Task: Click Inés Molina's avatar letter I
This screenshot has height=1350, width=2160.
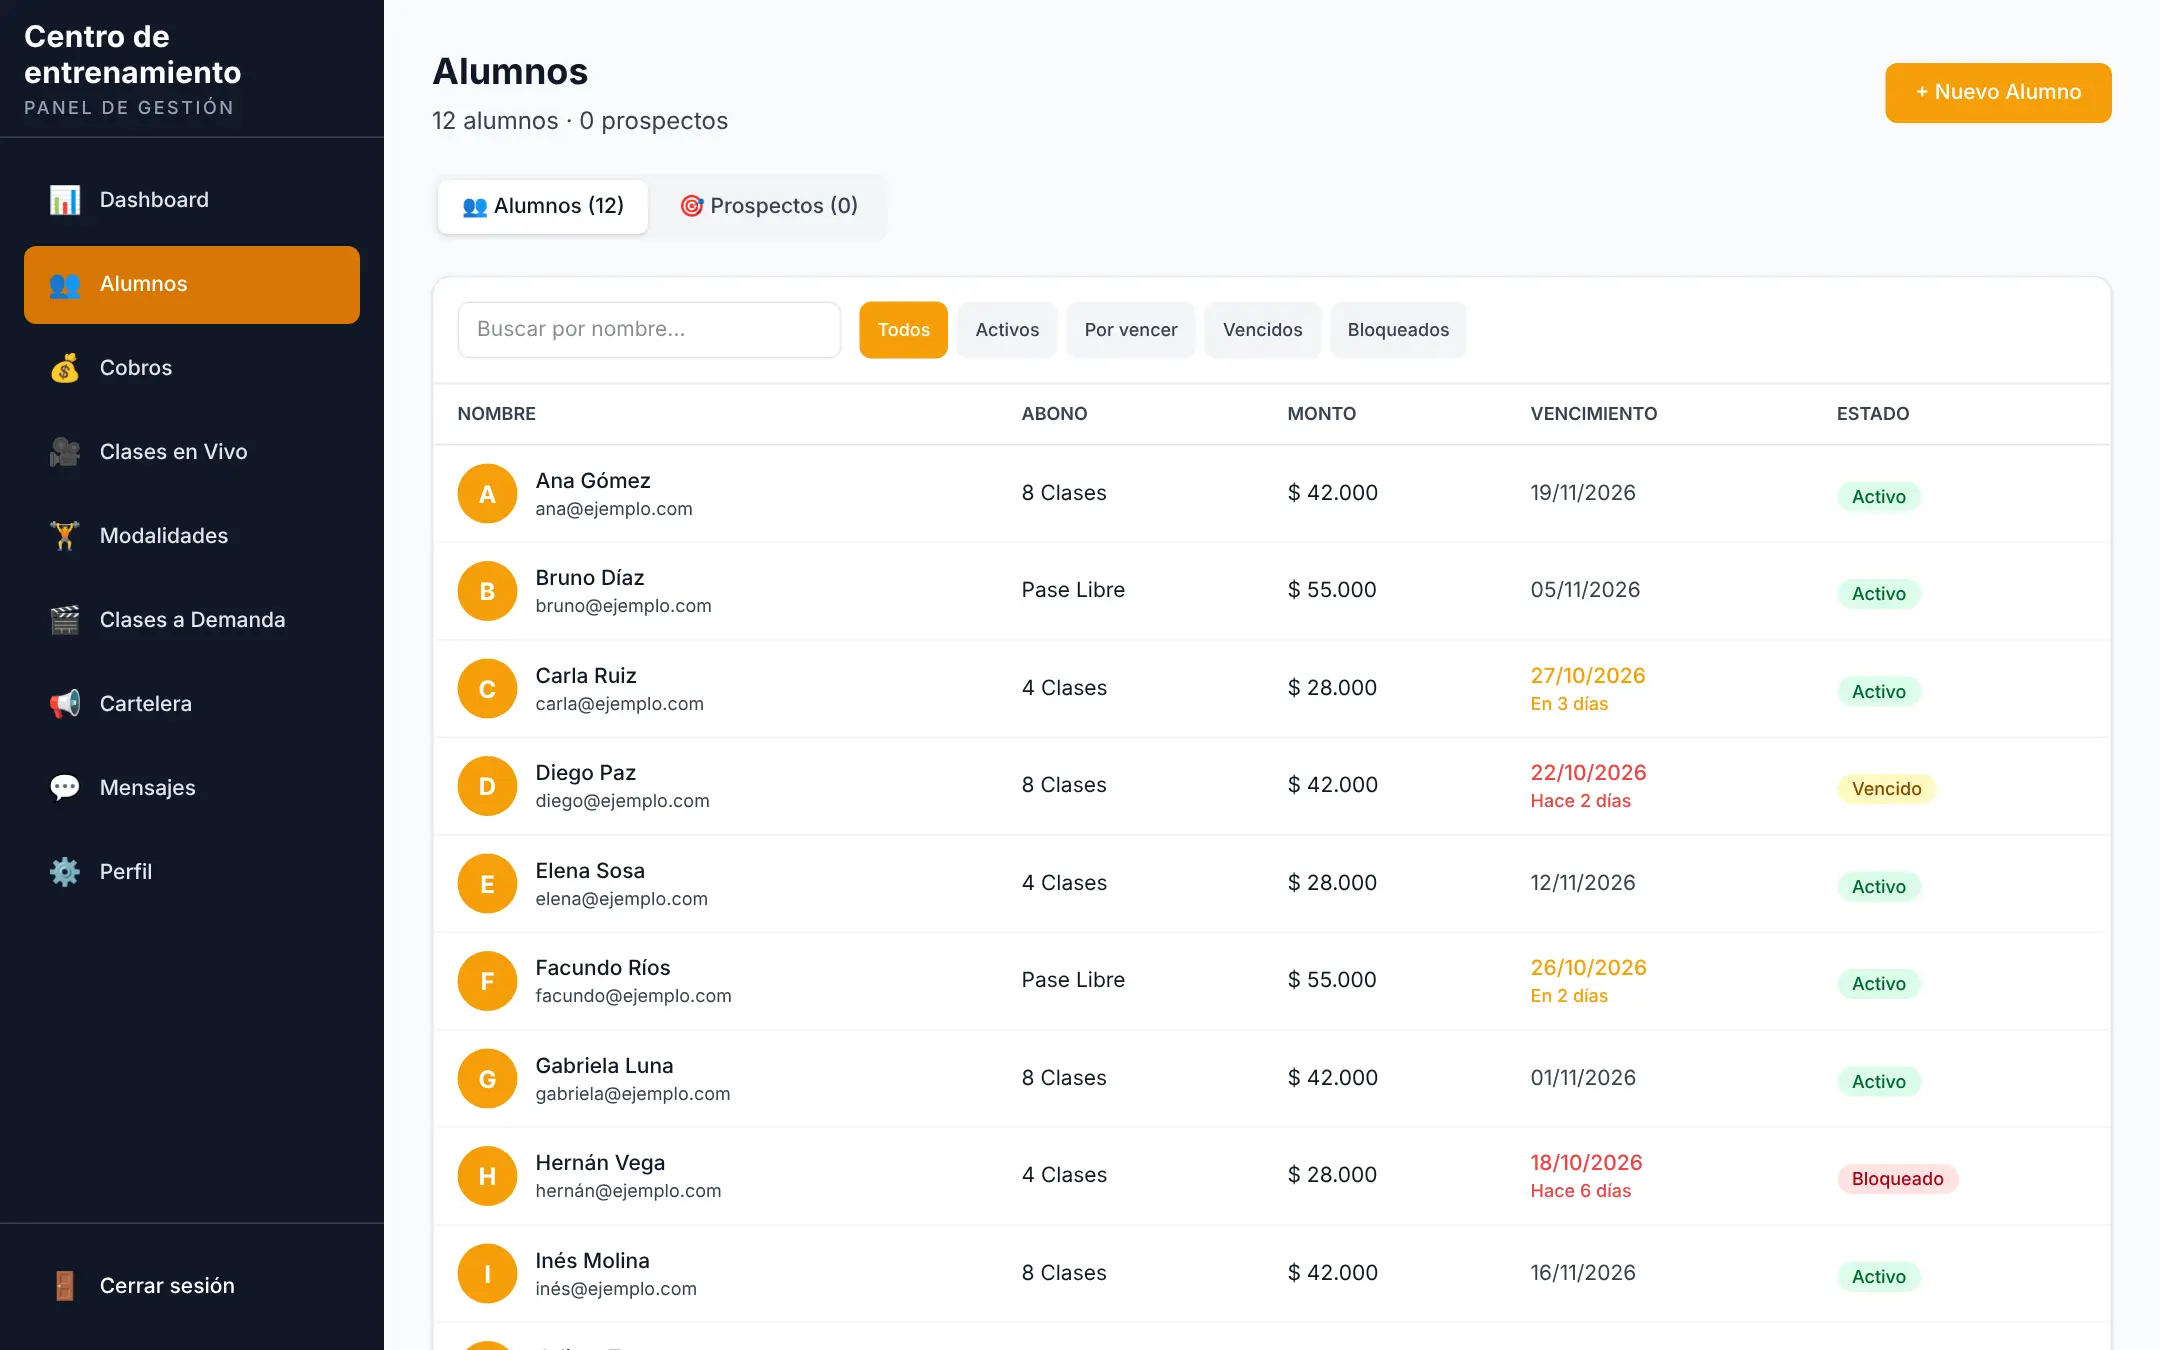Action: click(x=487, y=1274)
